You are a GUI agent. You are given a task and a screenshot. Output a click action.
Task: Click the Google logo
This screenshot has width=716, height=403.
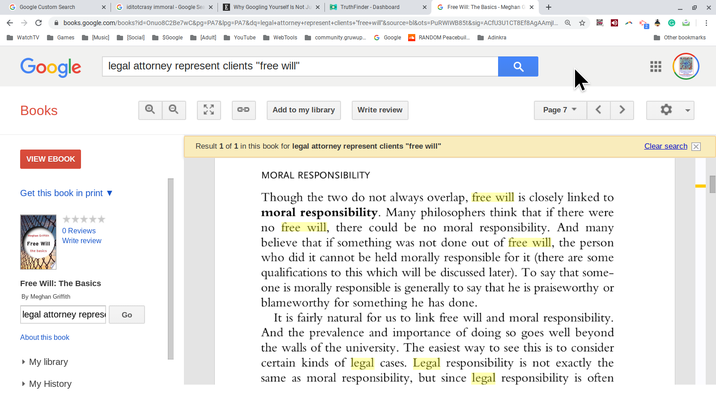(x=51, y=67)
